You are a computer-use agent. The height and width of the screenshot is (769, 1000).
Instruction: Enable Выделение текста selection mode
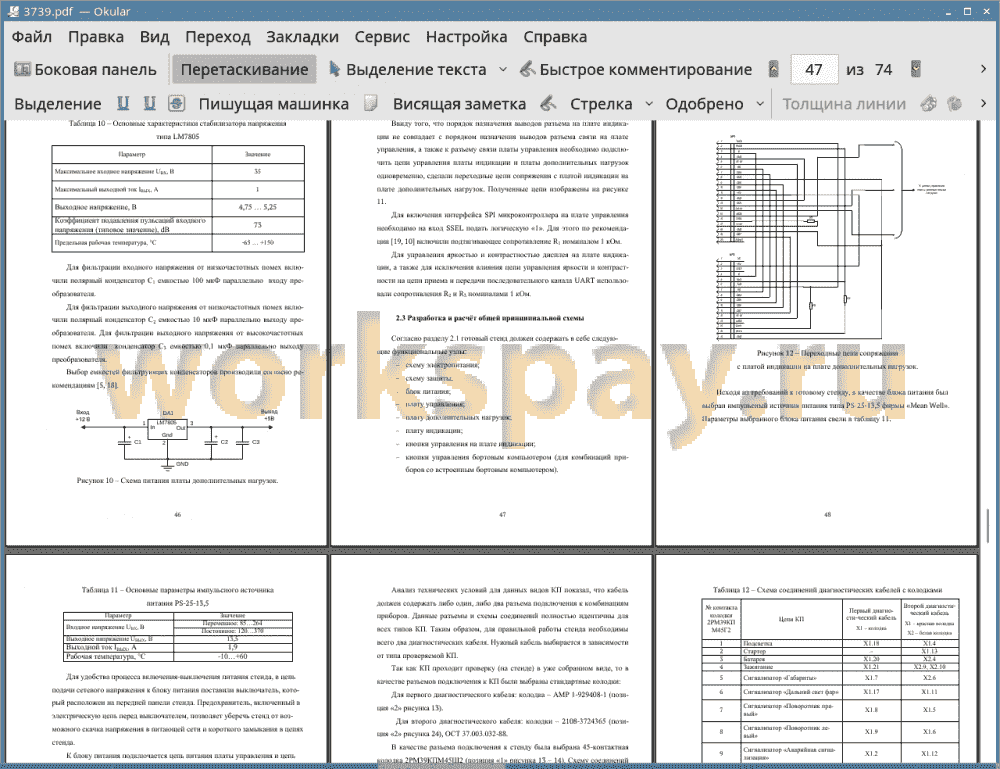click(407, 70)
